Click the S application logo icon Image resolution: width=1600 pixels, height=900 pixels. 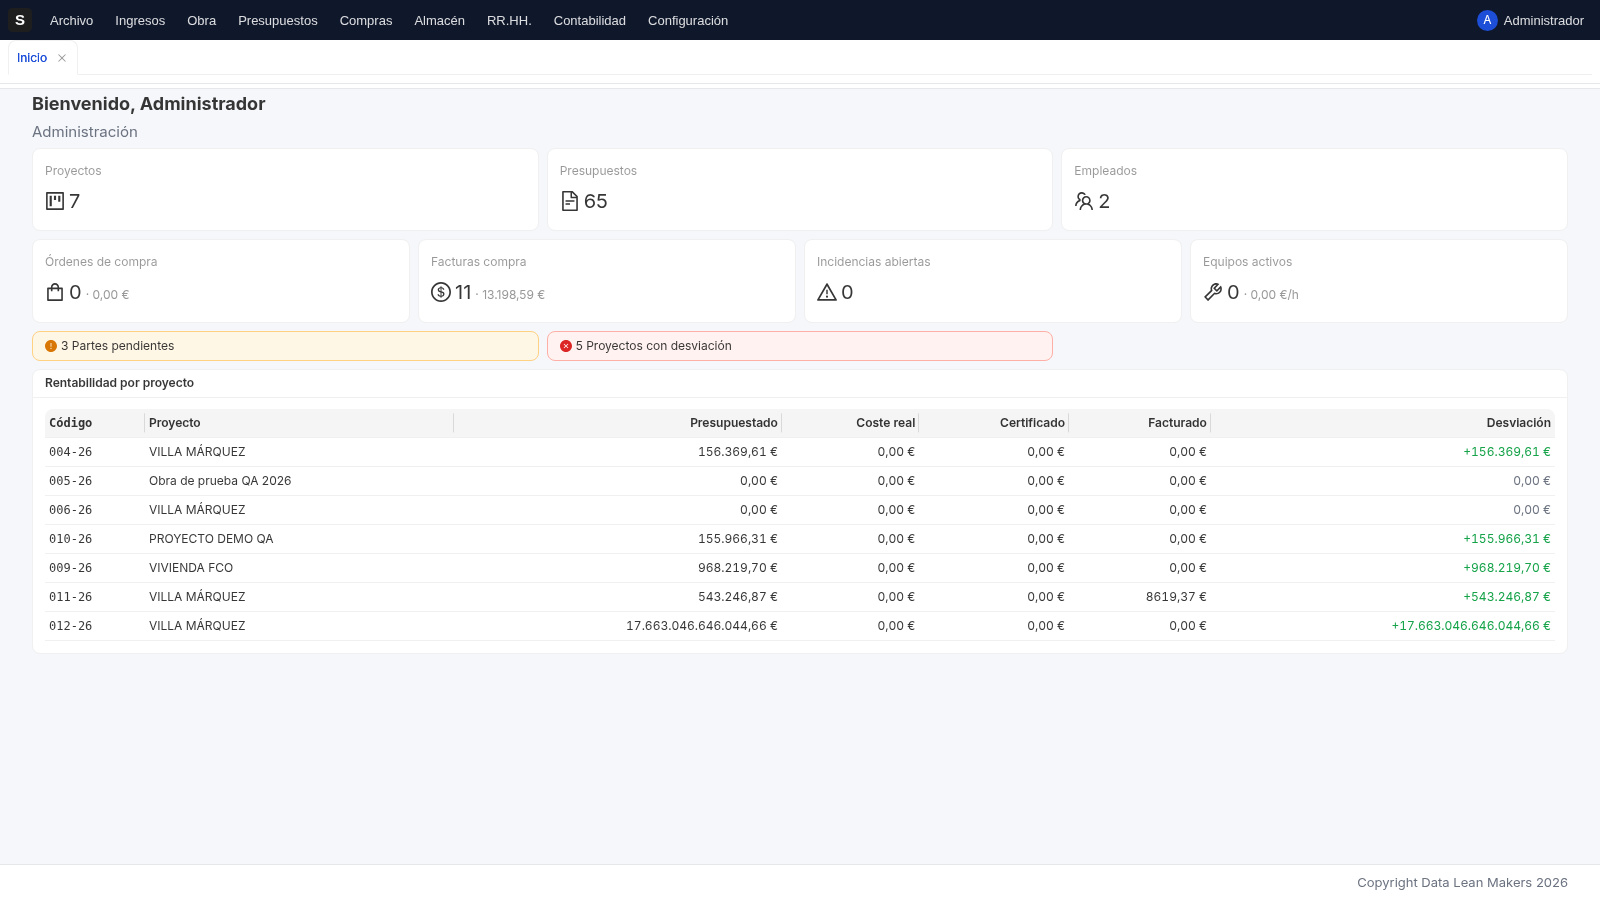20,20
